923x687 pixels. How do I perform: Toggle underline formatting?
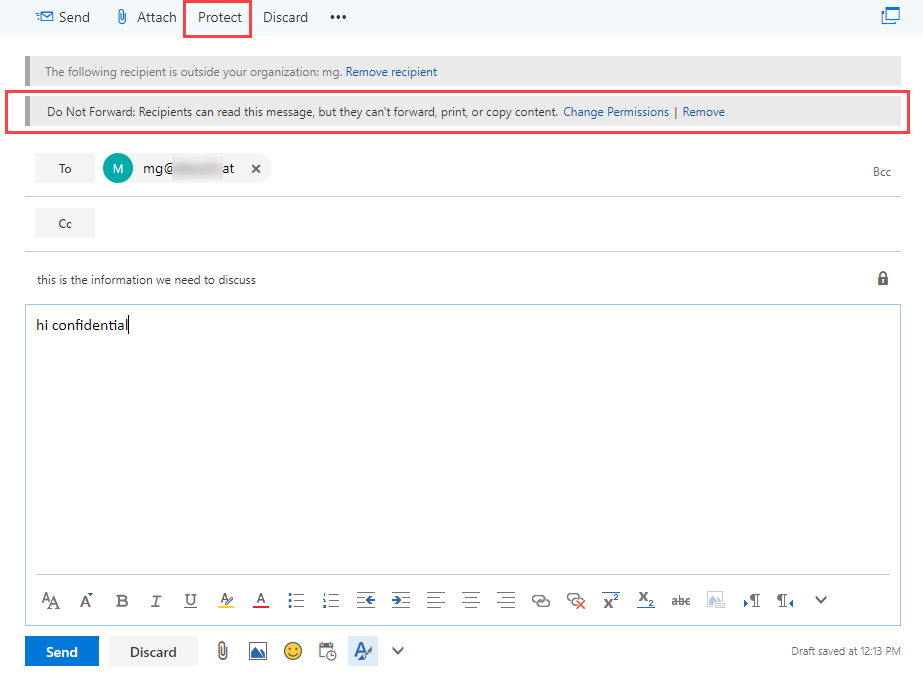[190, 600]
